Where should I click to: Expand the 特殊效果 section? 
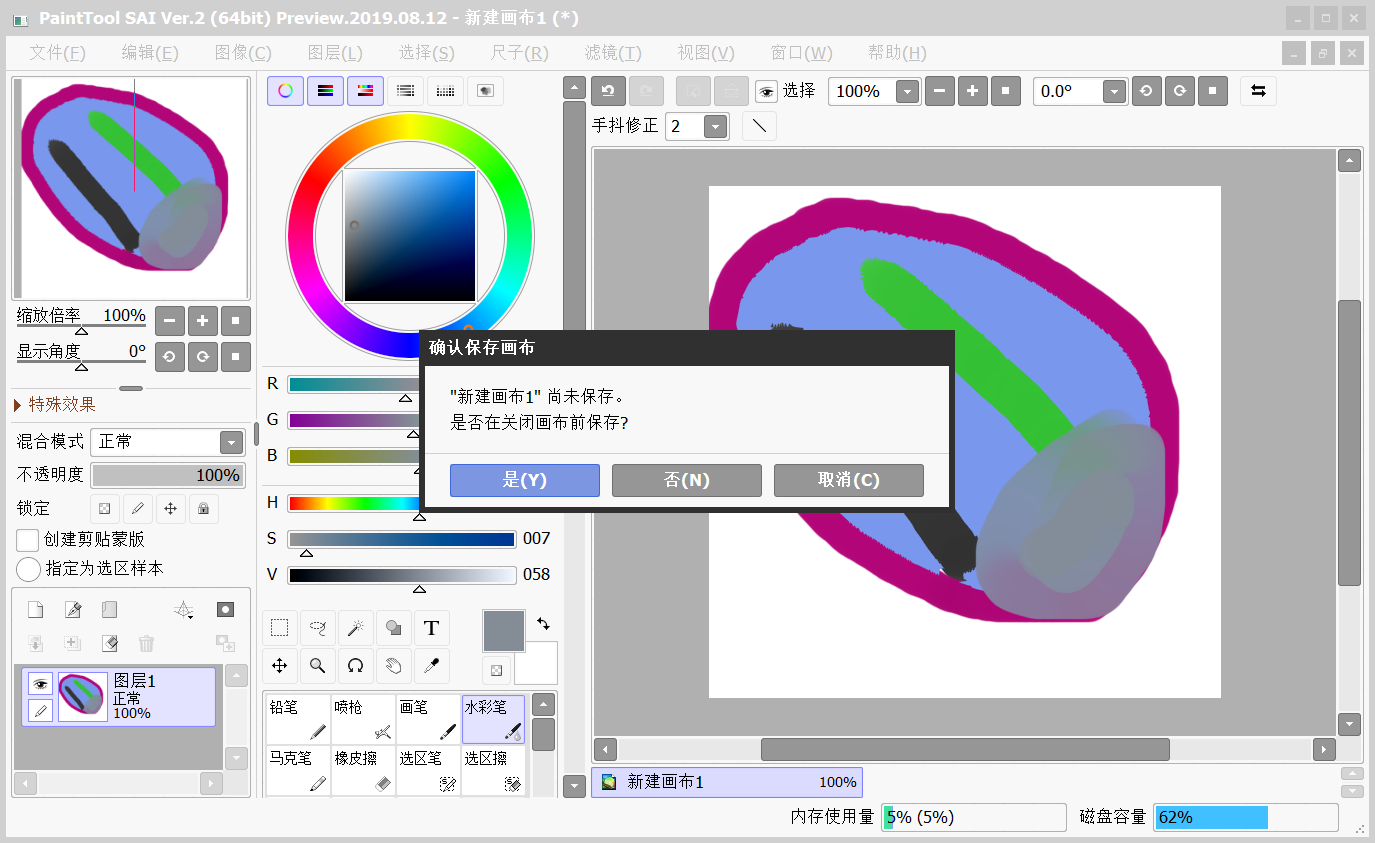click(56, 404)
